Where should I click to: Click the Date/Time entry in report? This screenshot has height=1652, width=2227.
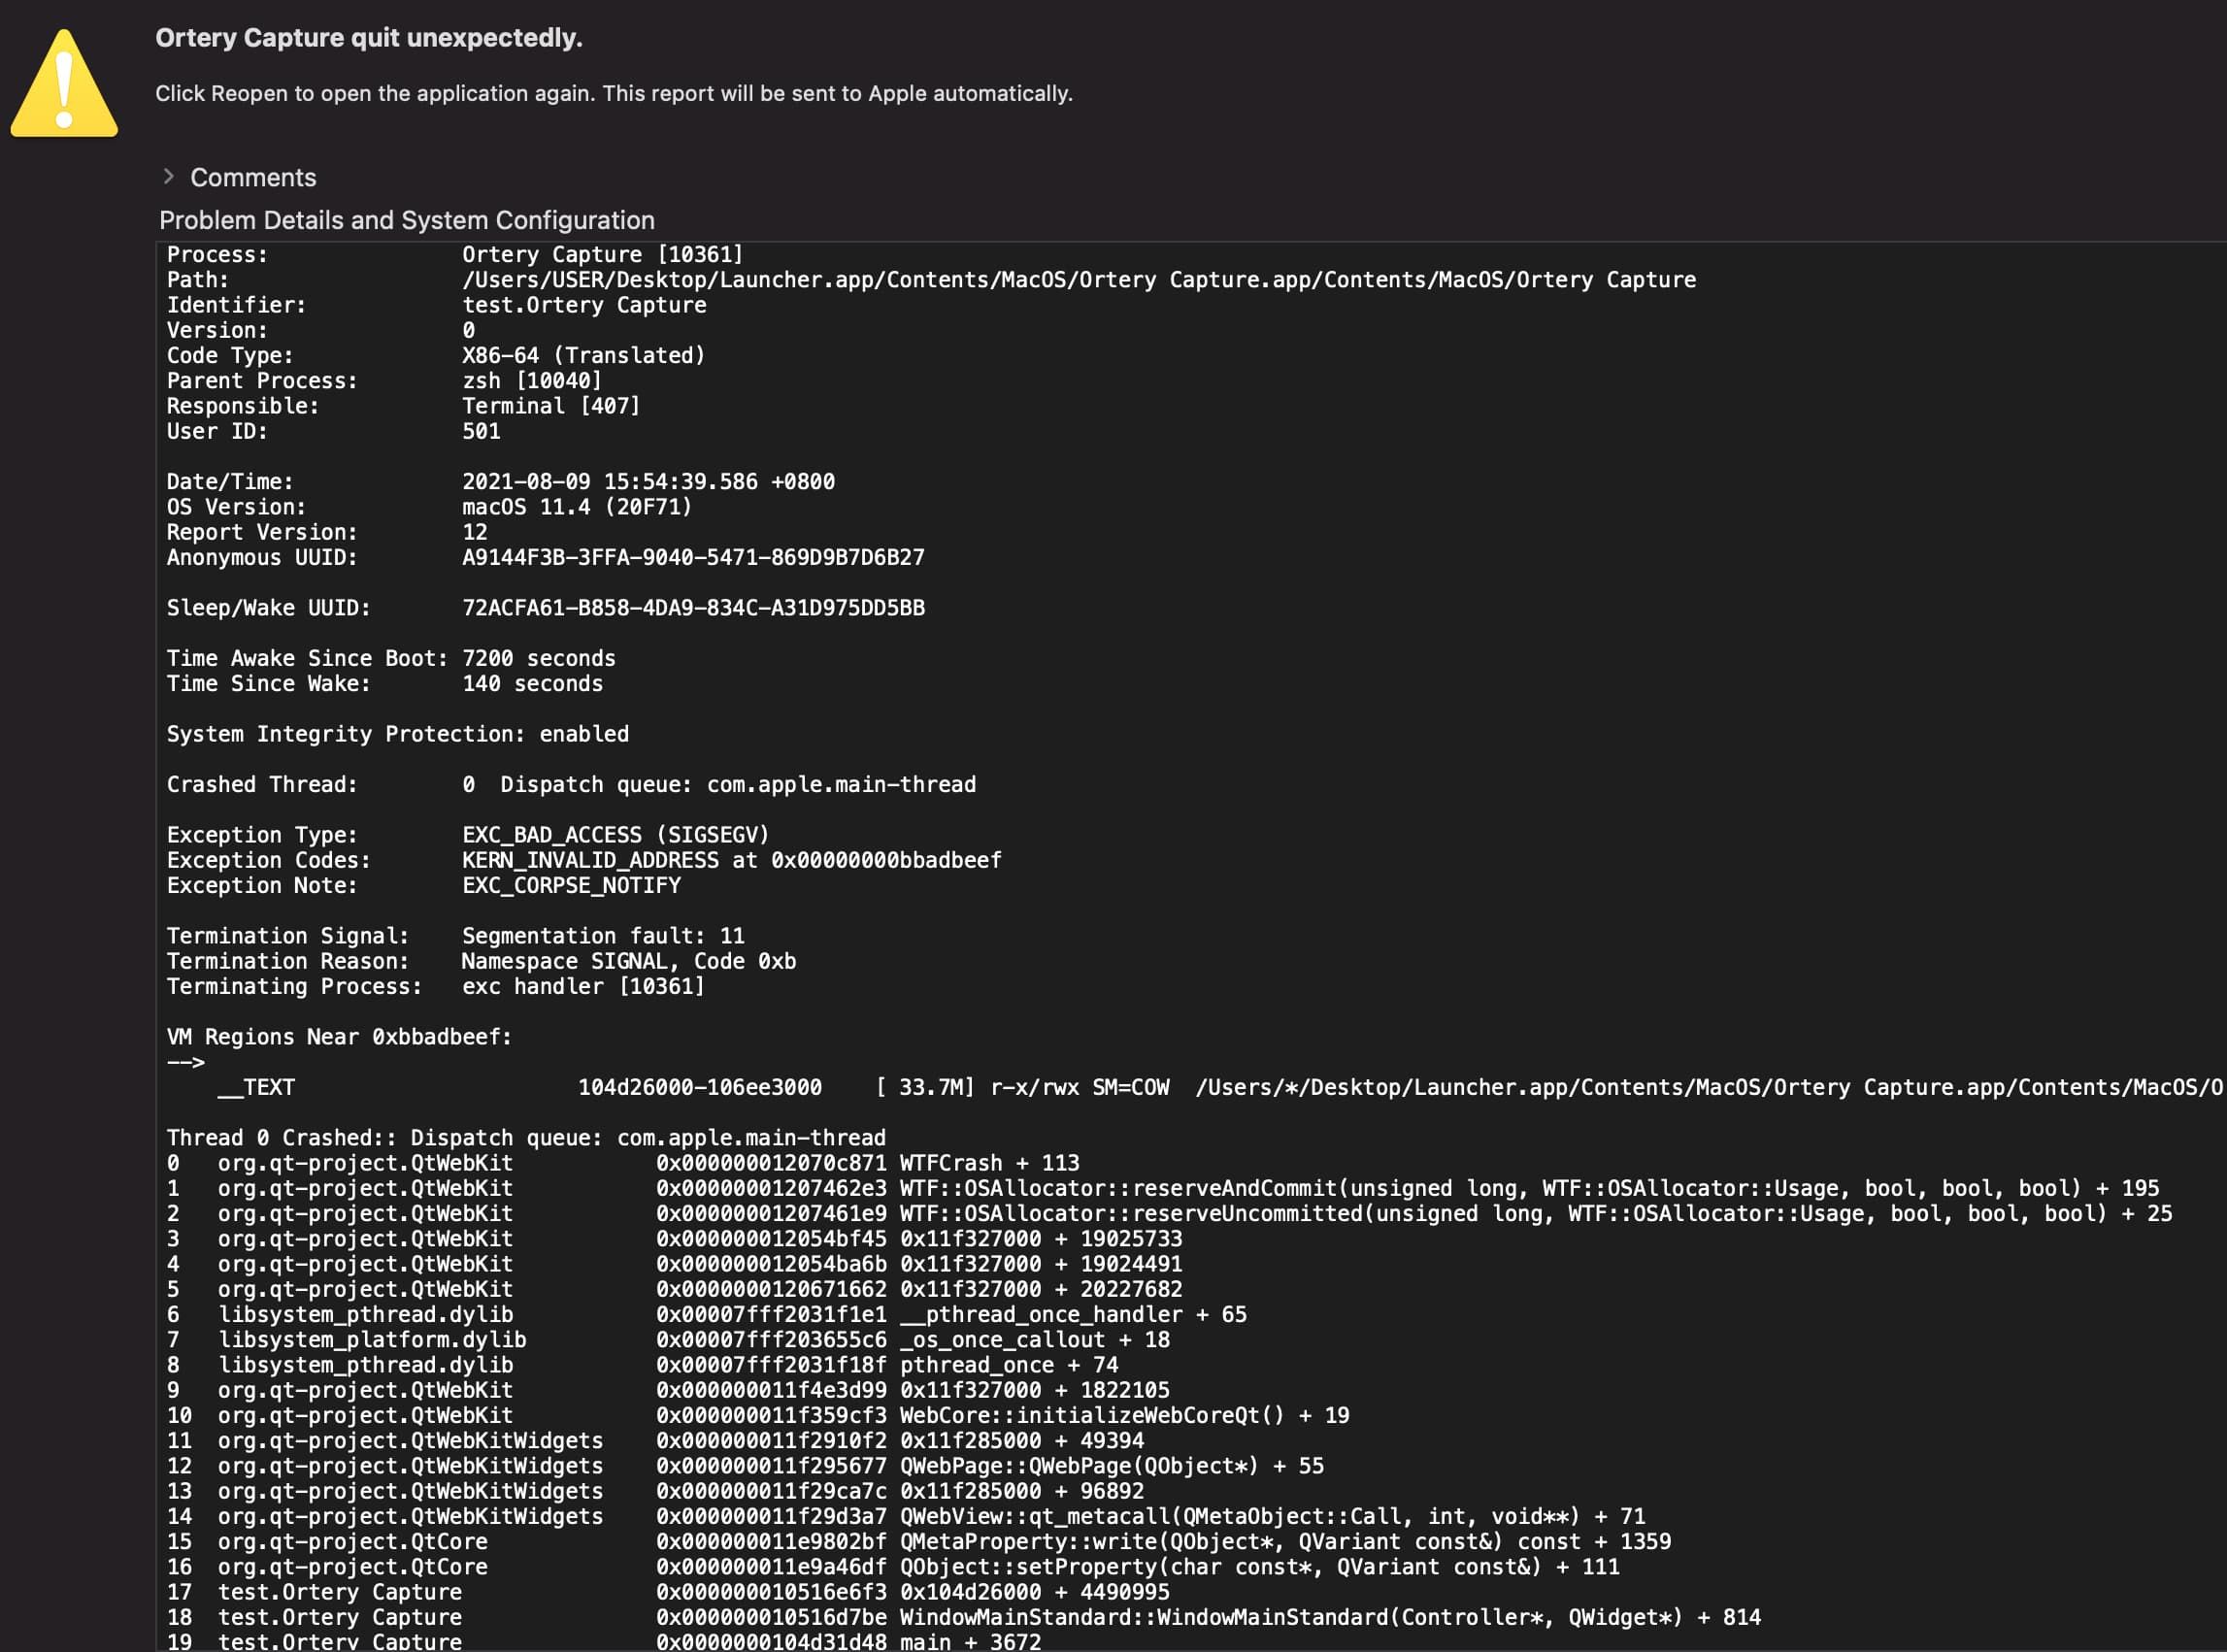(500, 482)
